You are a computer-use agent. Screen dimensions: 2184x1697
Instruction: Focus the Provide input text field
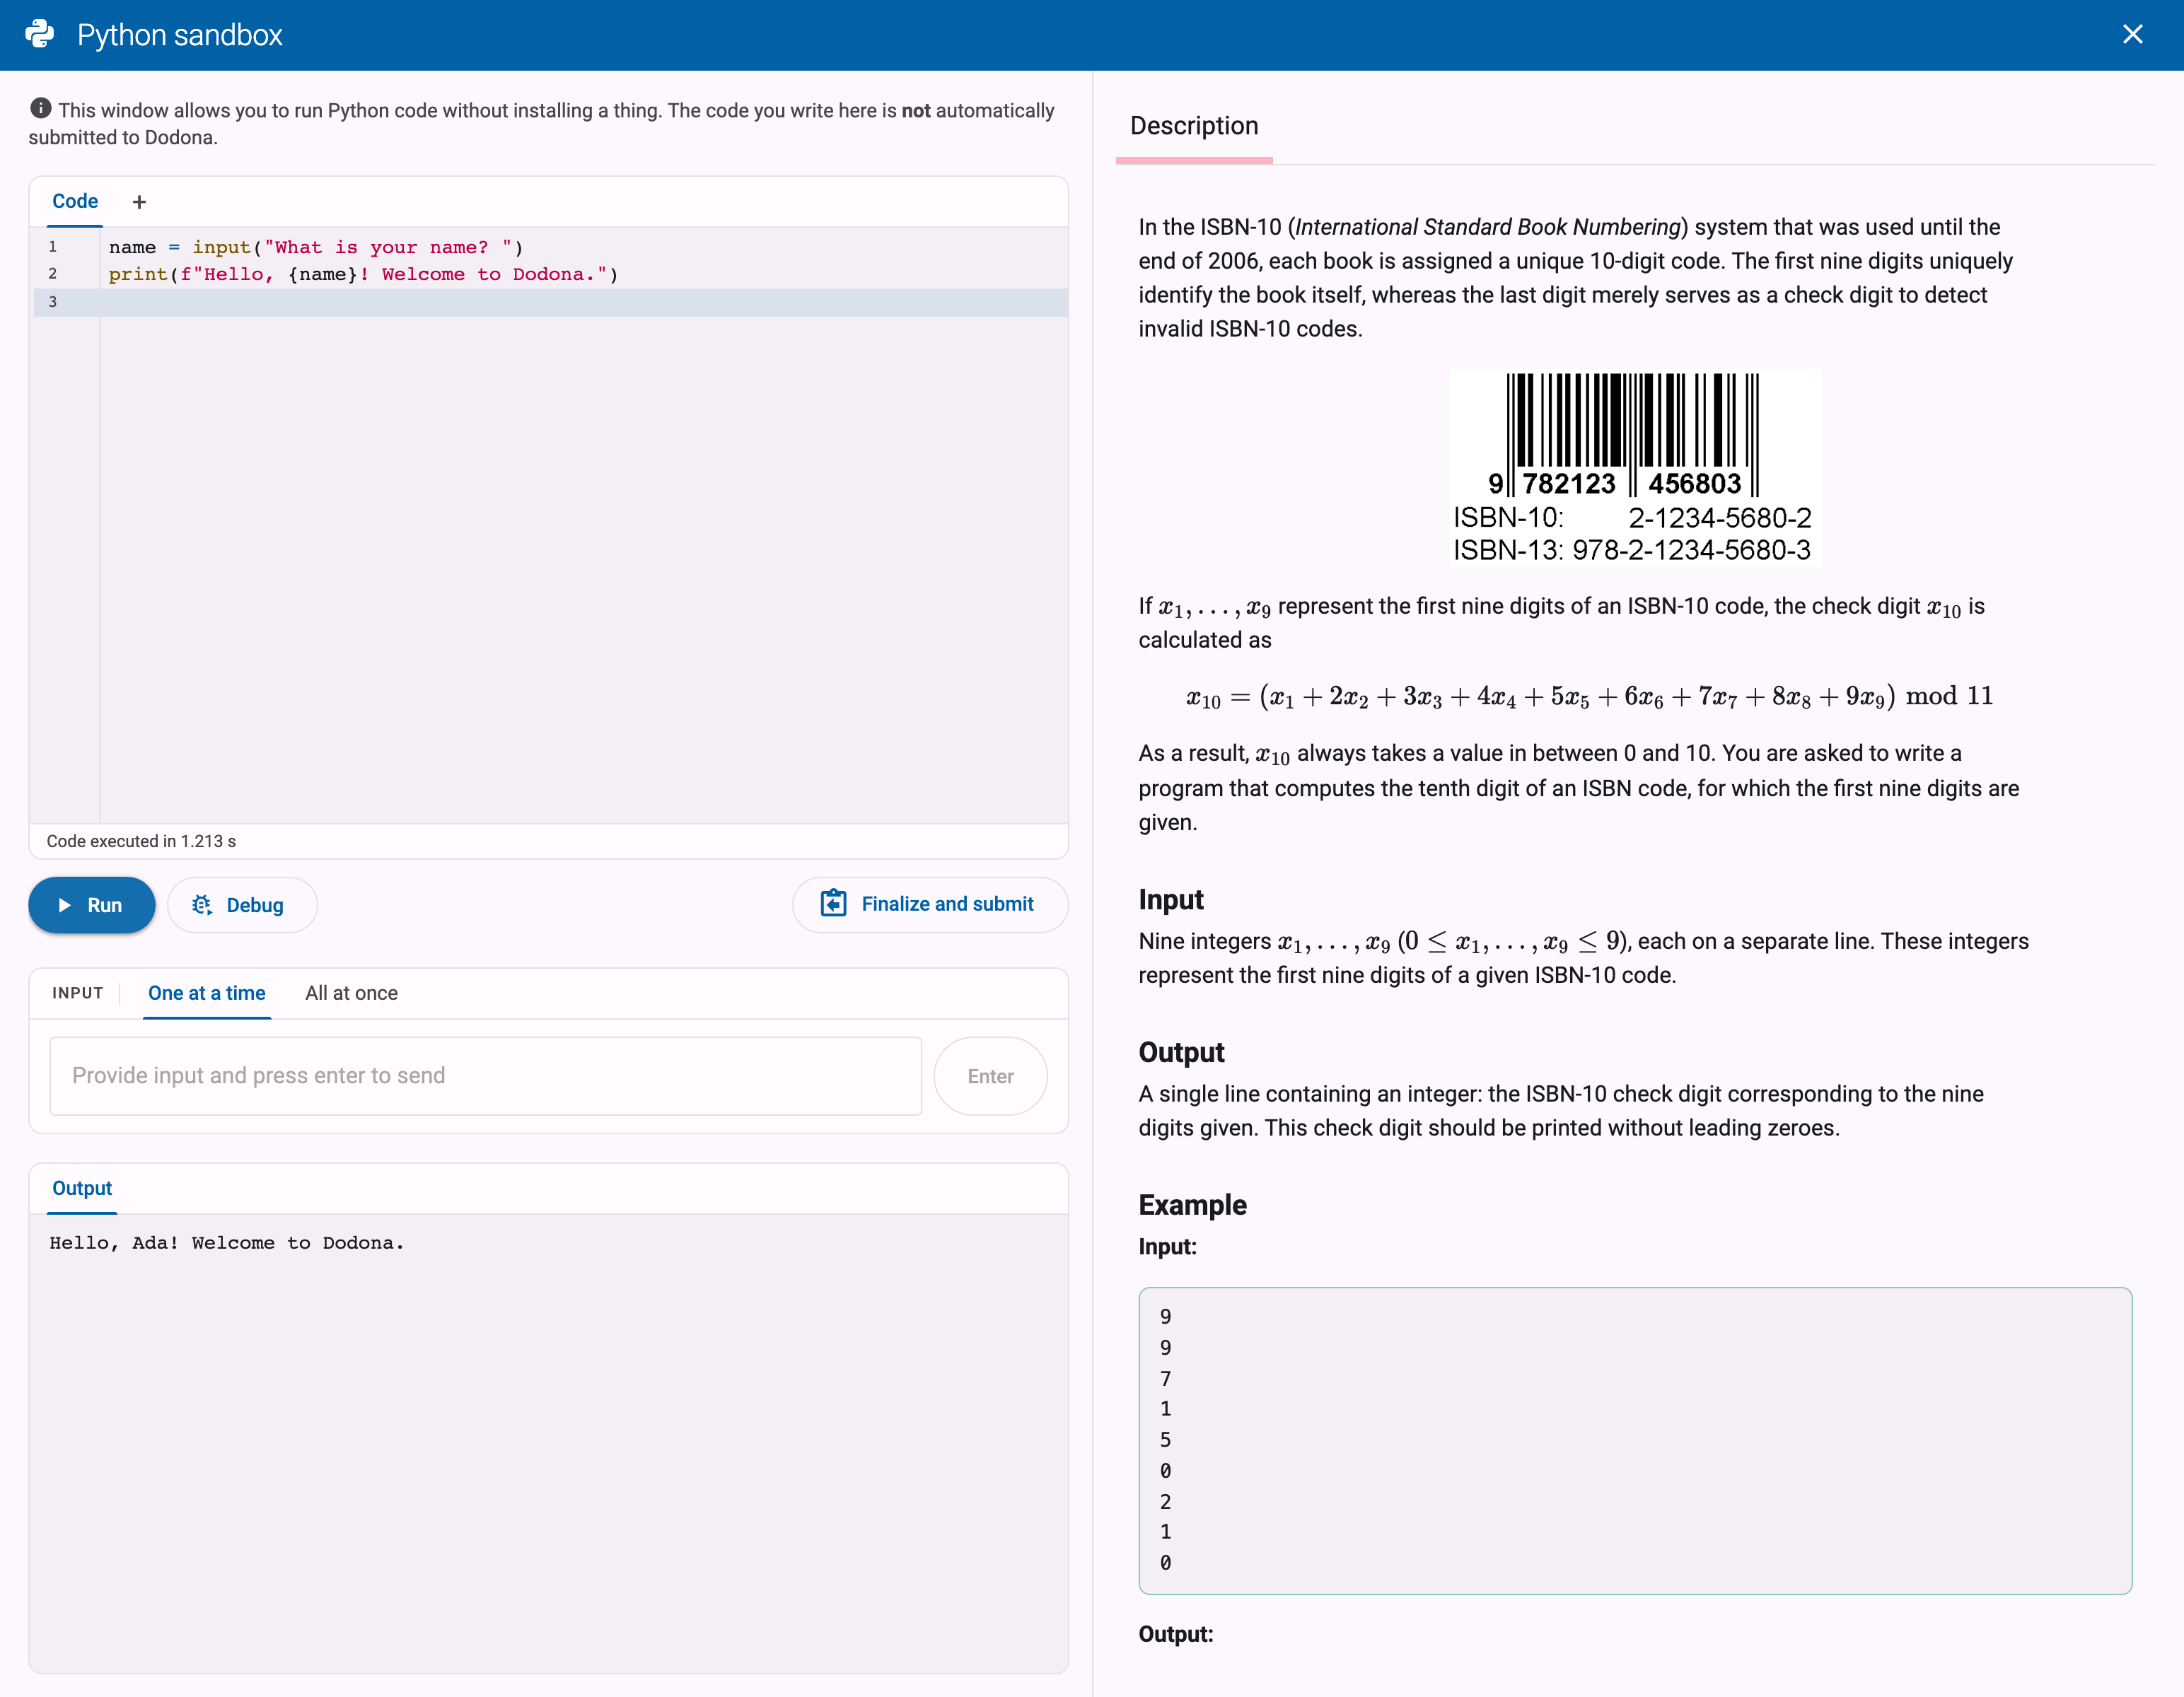click(x=486, y=1075)
